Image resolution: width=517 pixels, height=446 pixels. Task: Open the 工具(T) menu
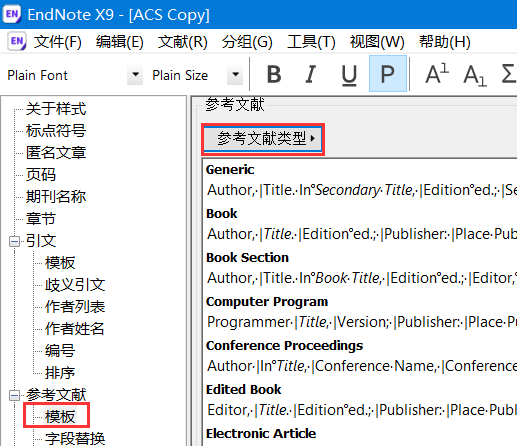point(311,42)
